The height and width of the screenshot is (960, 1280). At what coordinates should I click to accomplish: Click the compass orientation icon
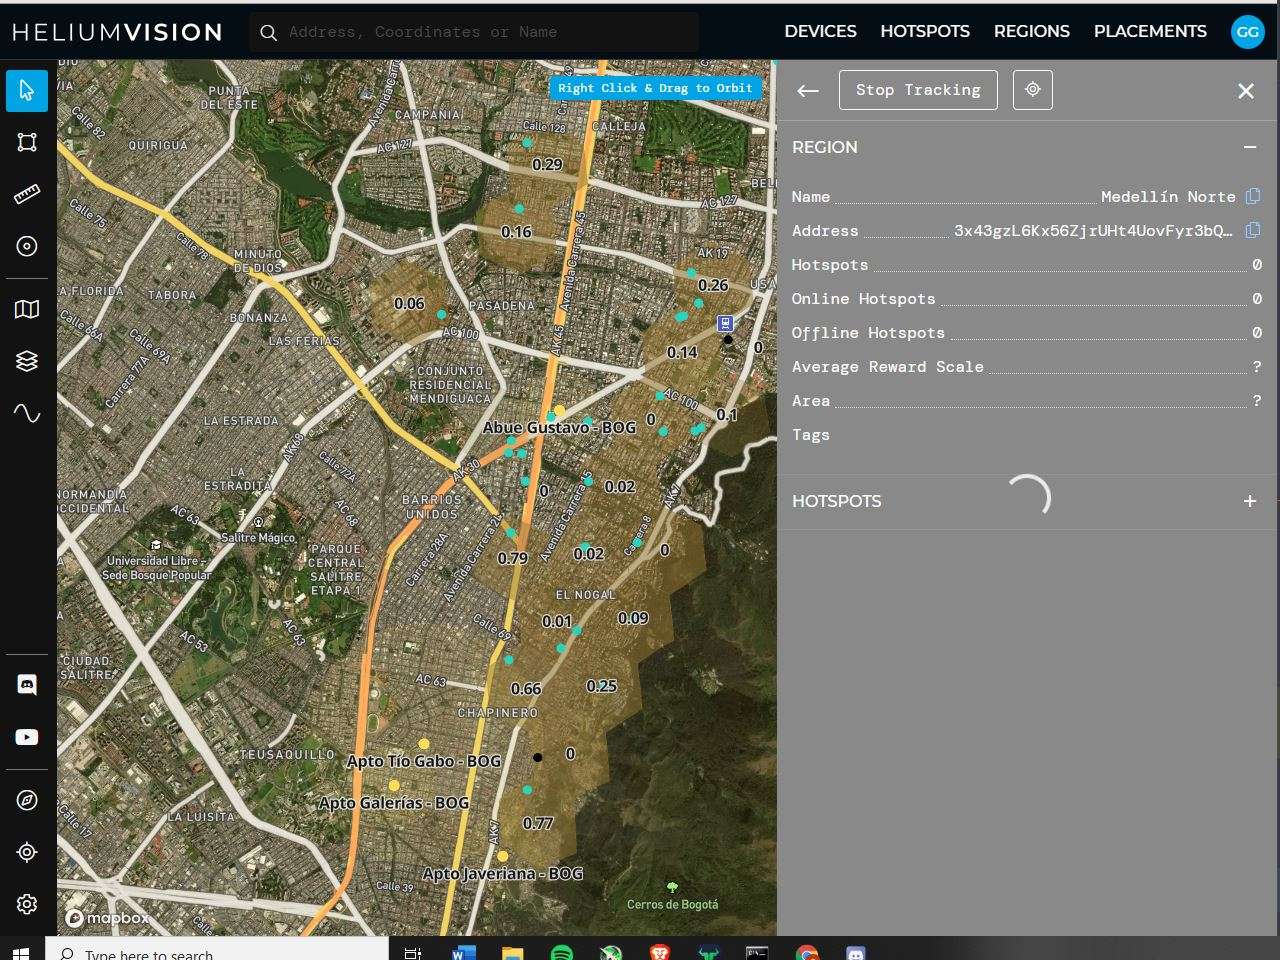[27, 800]
